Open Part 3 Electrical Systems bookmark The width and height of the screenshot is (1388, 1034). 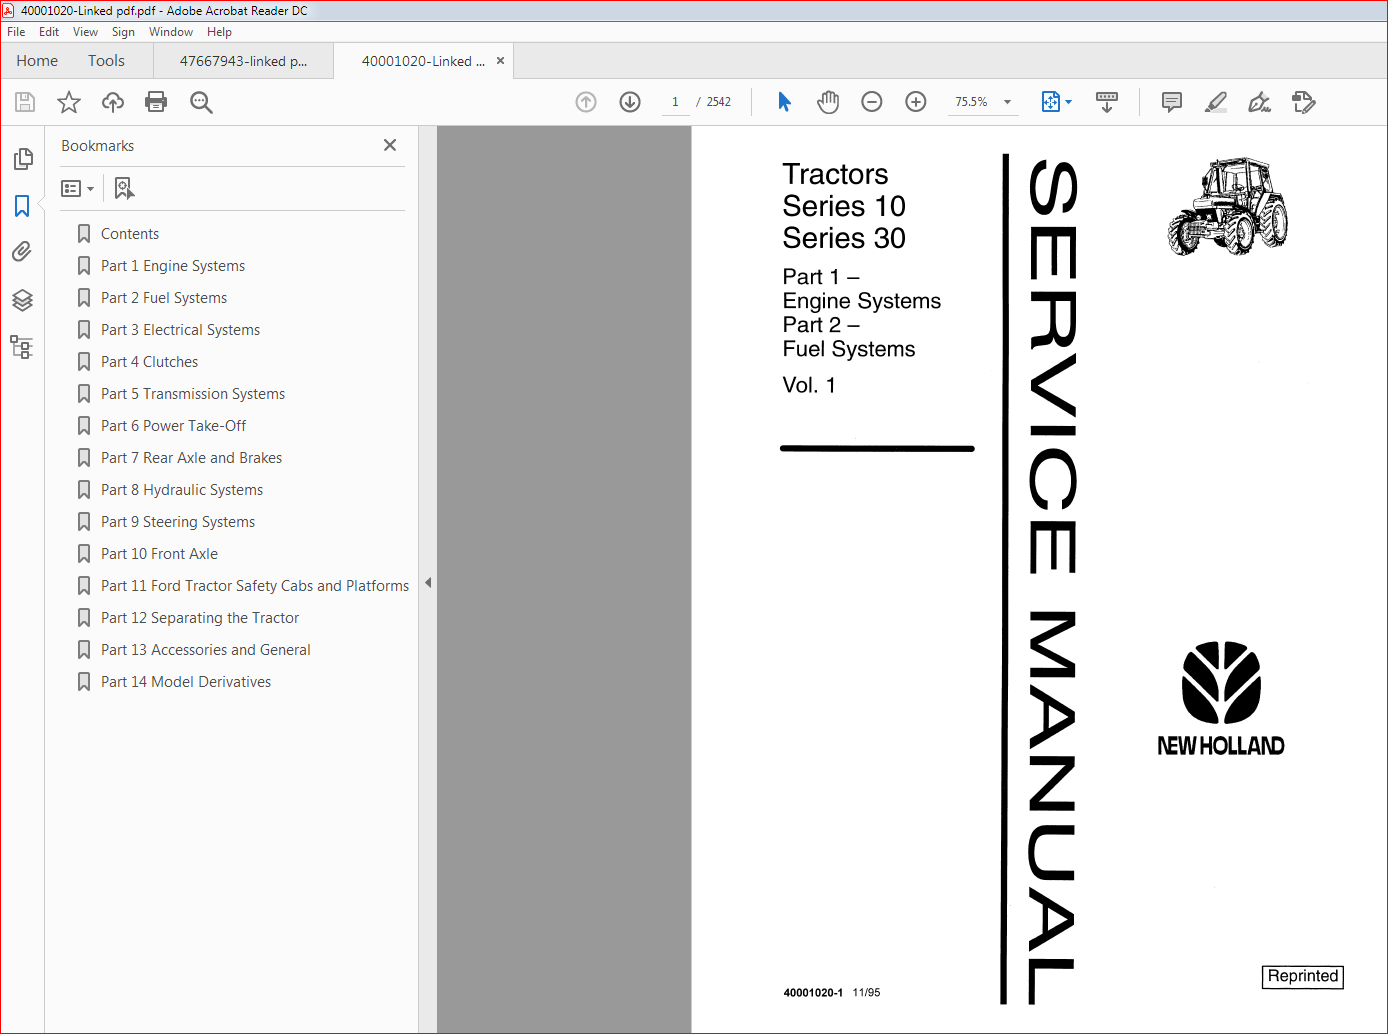coord(180,330)
